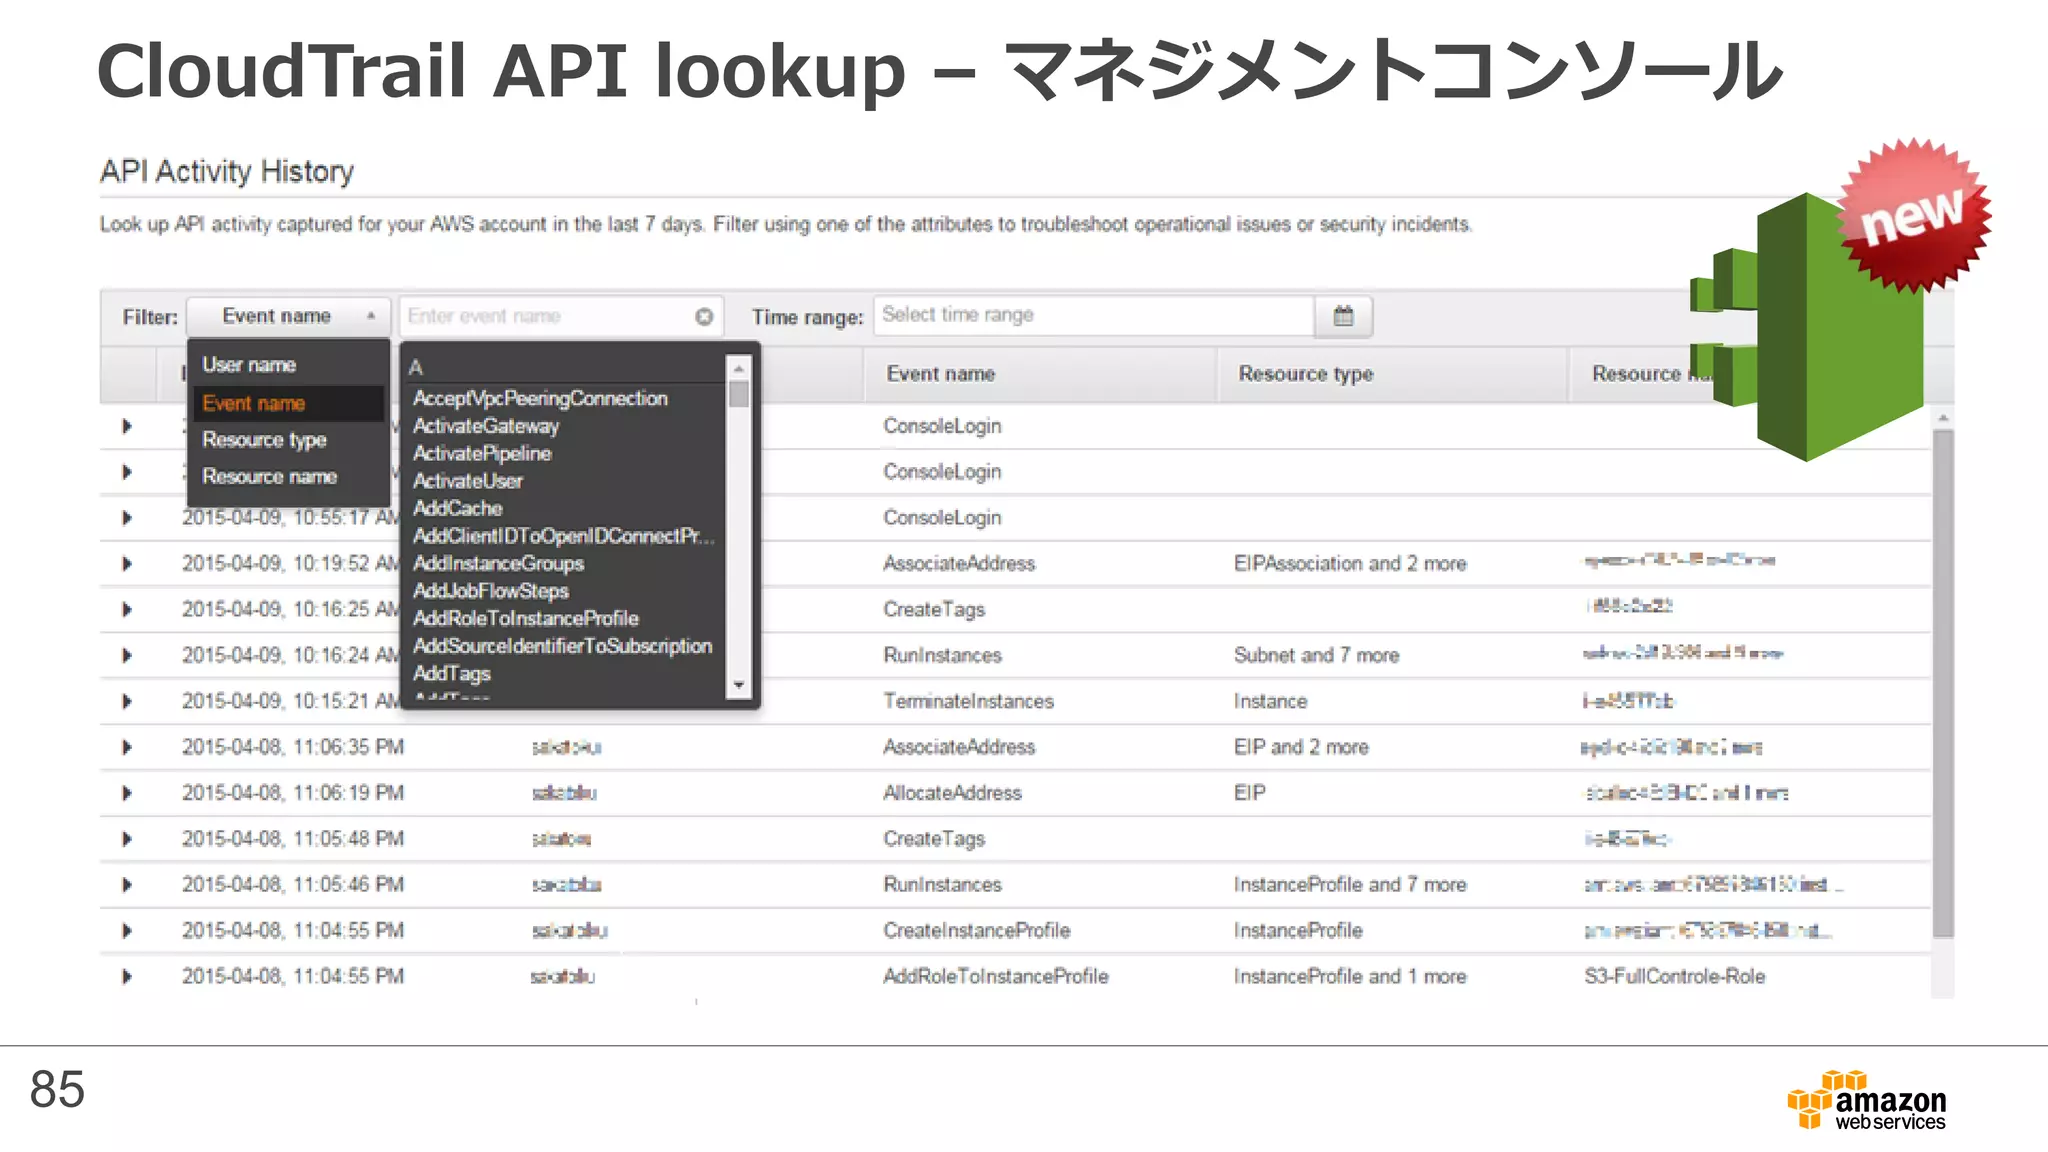Click suggestion list scroll down arrow
The image size is (2048, 1152).
pyautogui.click(x=739, y=685)
